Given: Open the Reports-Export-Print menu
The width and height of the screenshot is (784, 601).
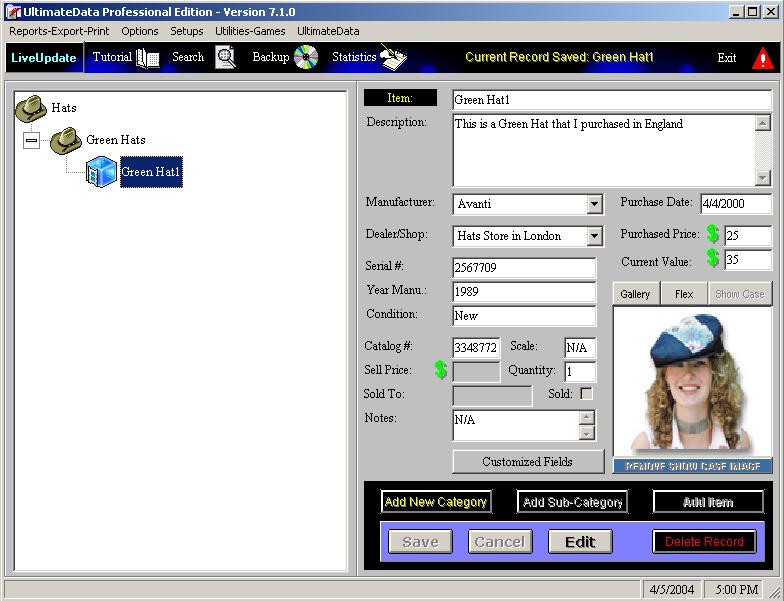Looking at the screenshot, I should 59,31.
